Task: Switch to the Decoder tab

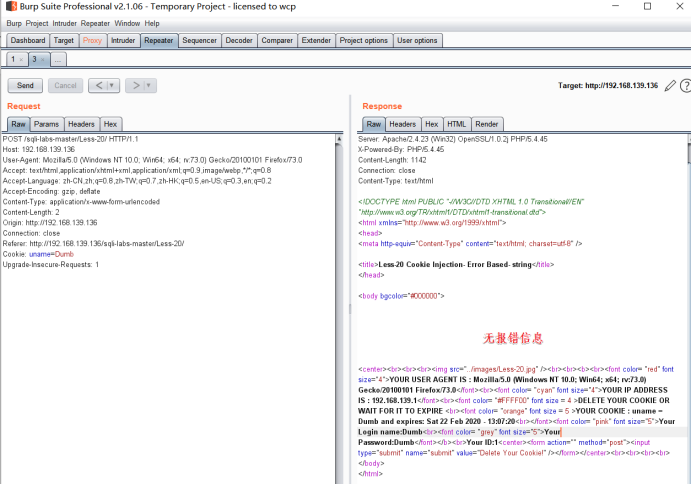Action: point(239,41)
